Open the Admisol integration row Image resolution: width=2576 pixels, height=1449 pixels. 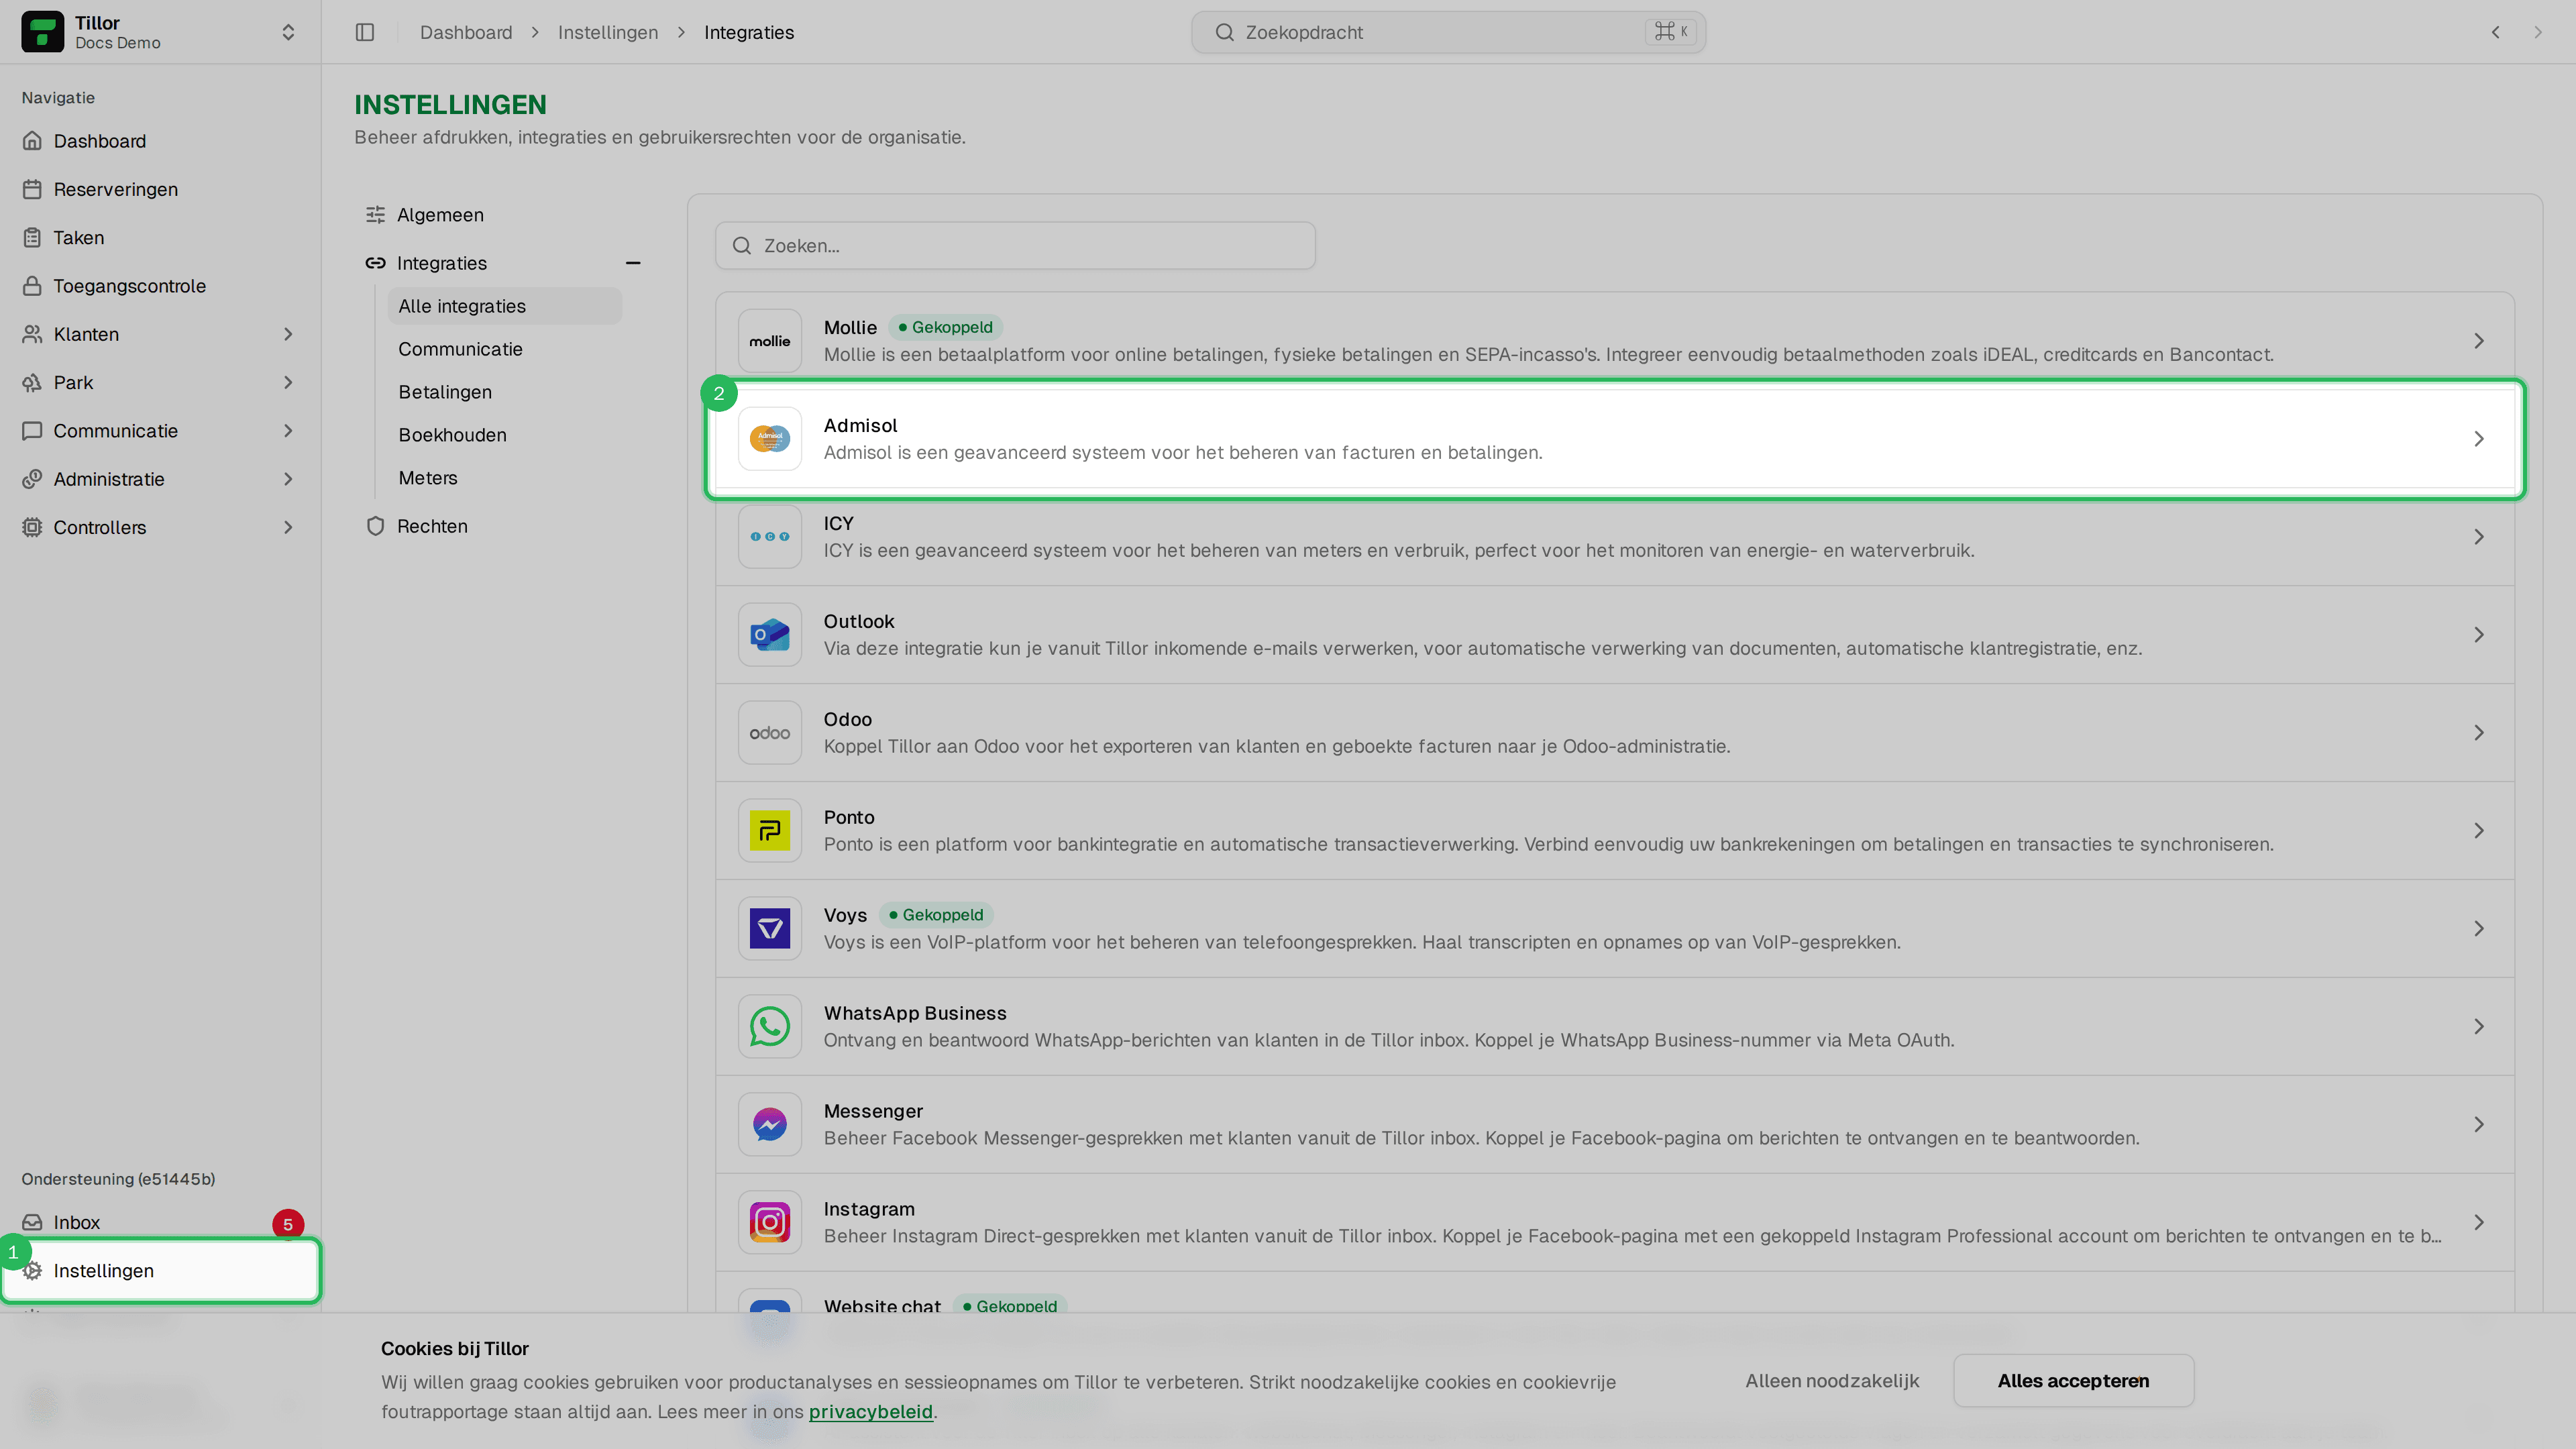point(1615,439)
